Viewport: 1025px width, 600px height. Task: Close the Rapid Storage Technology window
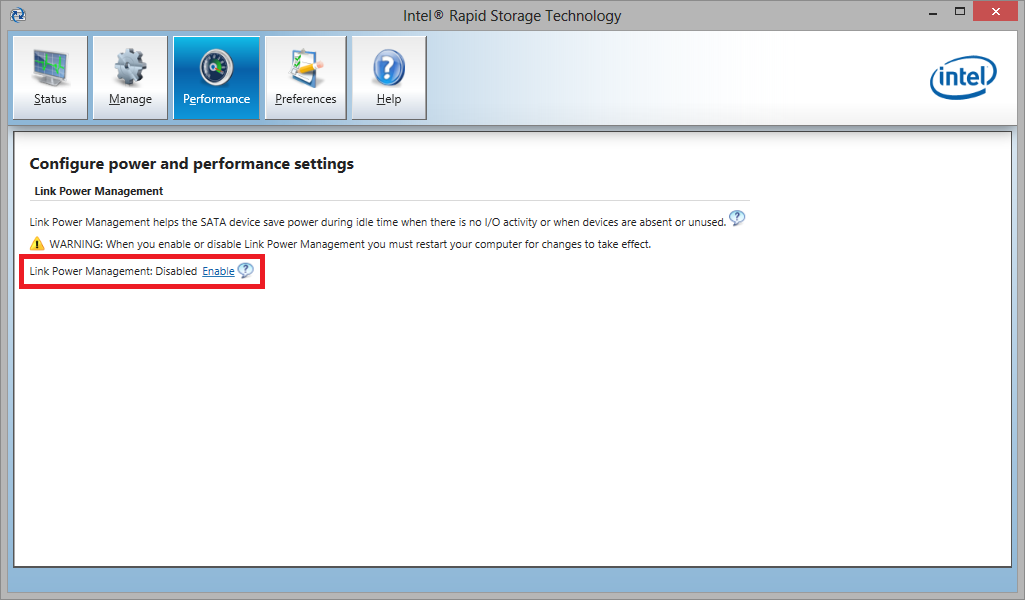pos(996,12)
